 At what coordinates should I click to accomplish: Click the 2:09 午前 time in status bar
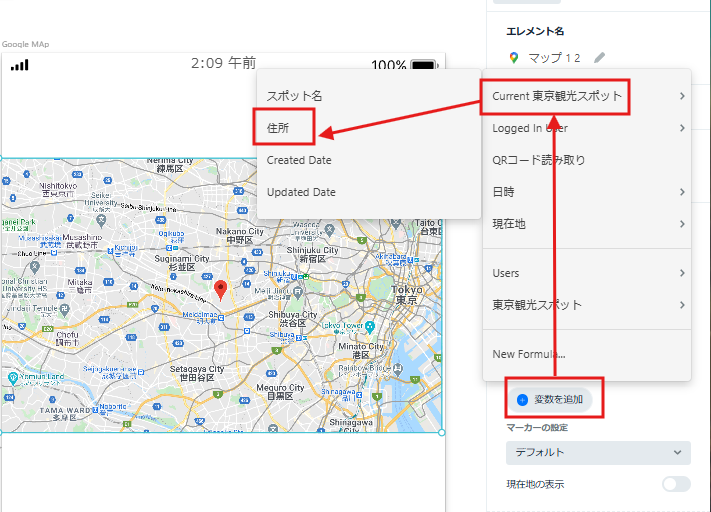click(224, 63)
